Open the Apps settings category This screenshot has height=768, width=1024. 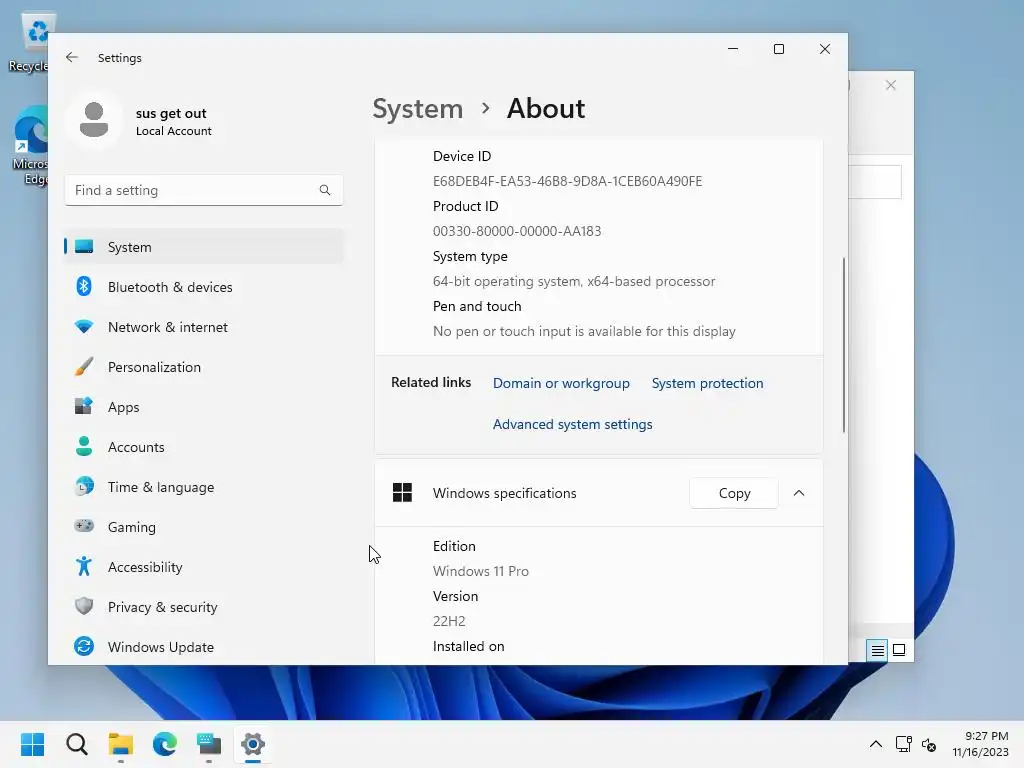tap(204, 407)
